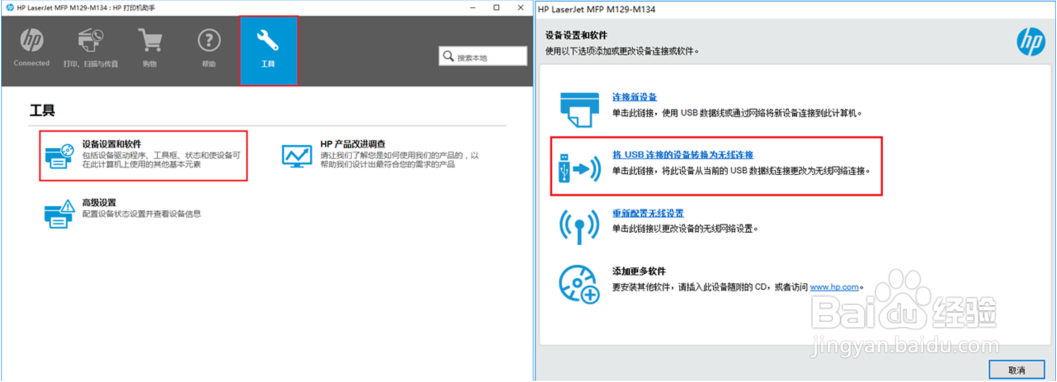Click description 单击此链接以更改设备的无线网络设置
Screen dimensions: 1057x382
click(x=686, y=228)
